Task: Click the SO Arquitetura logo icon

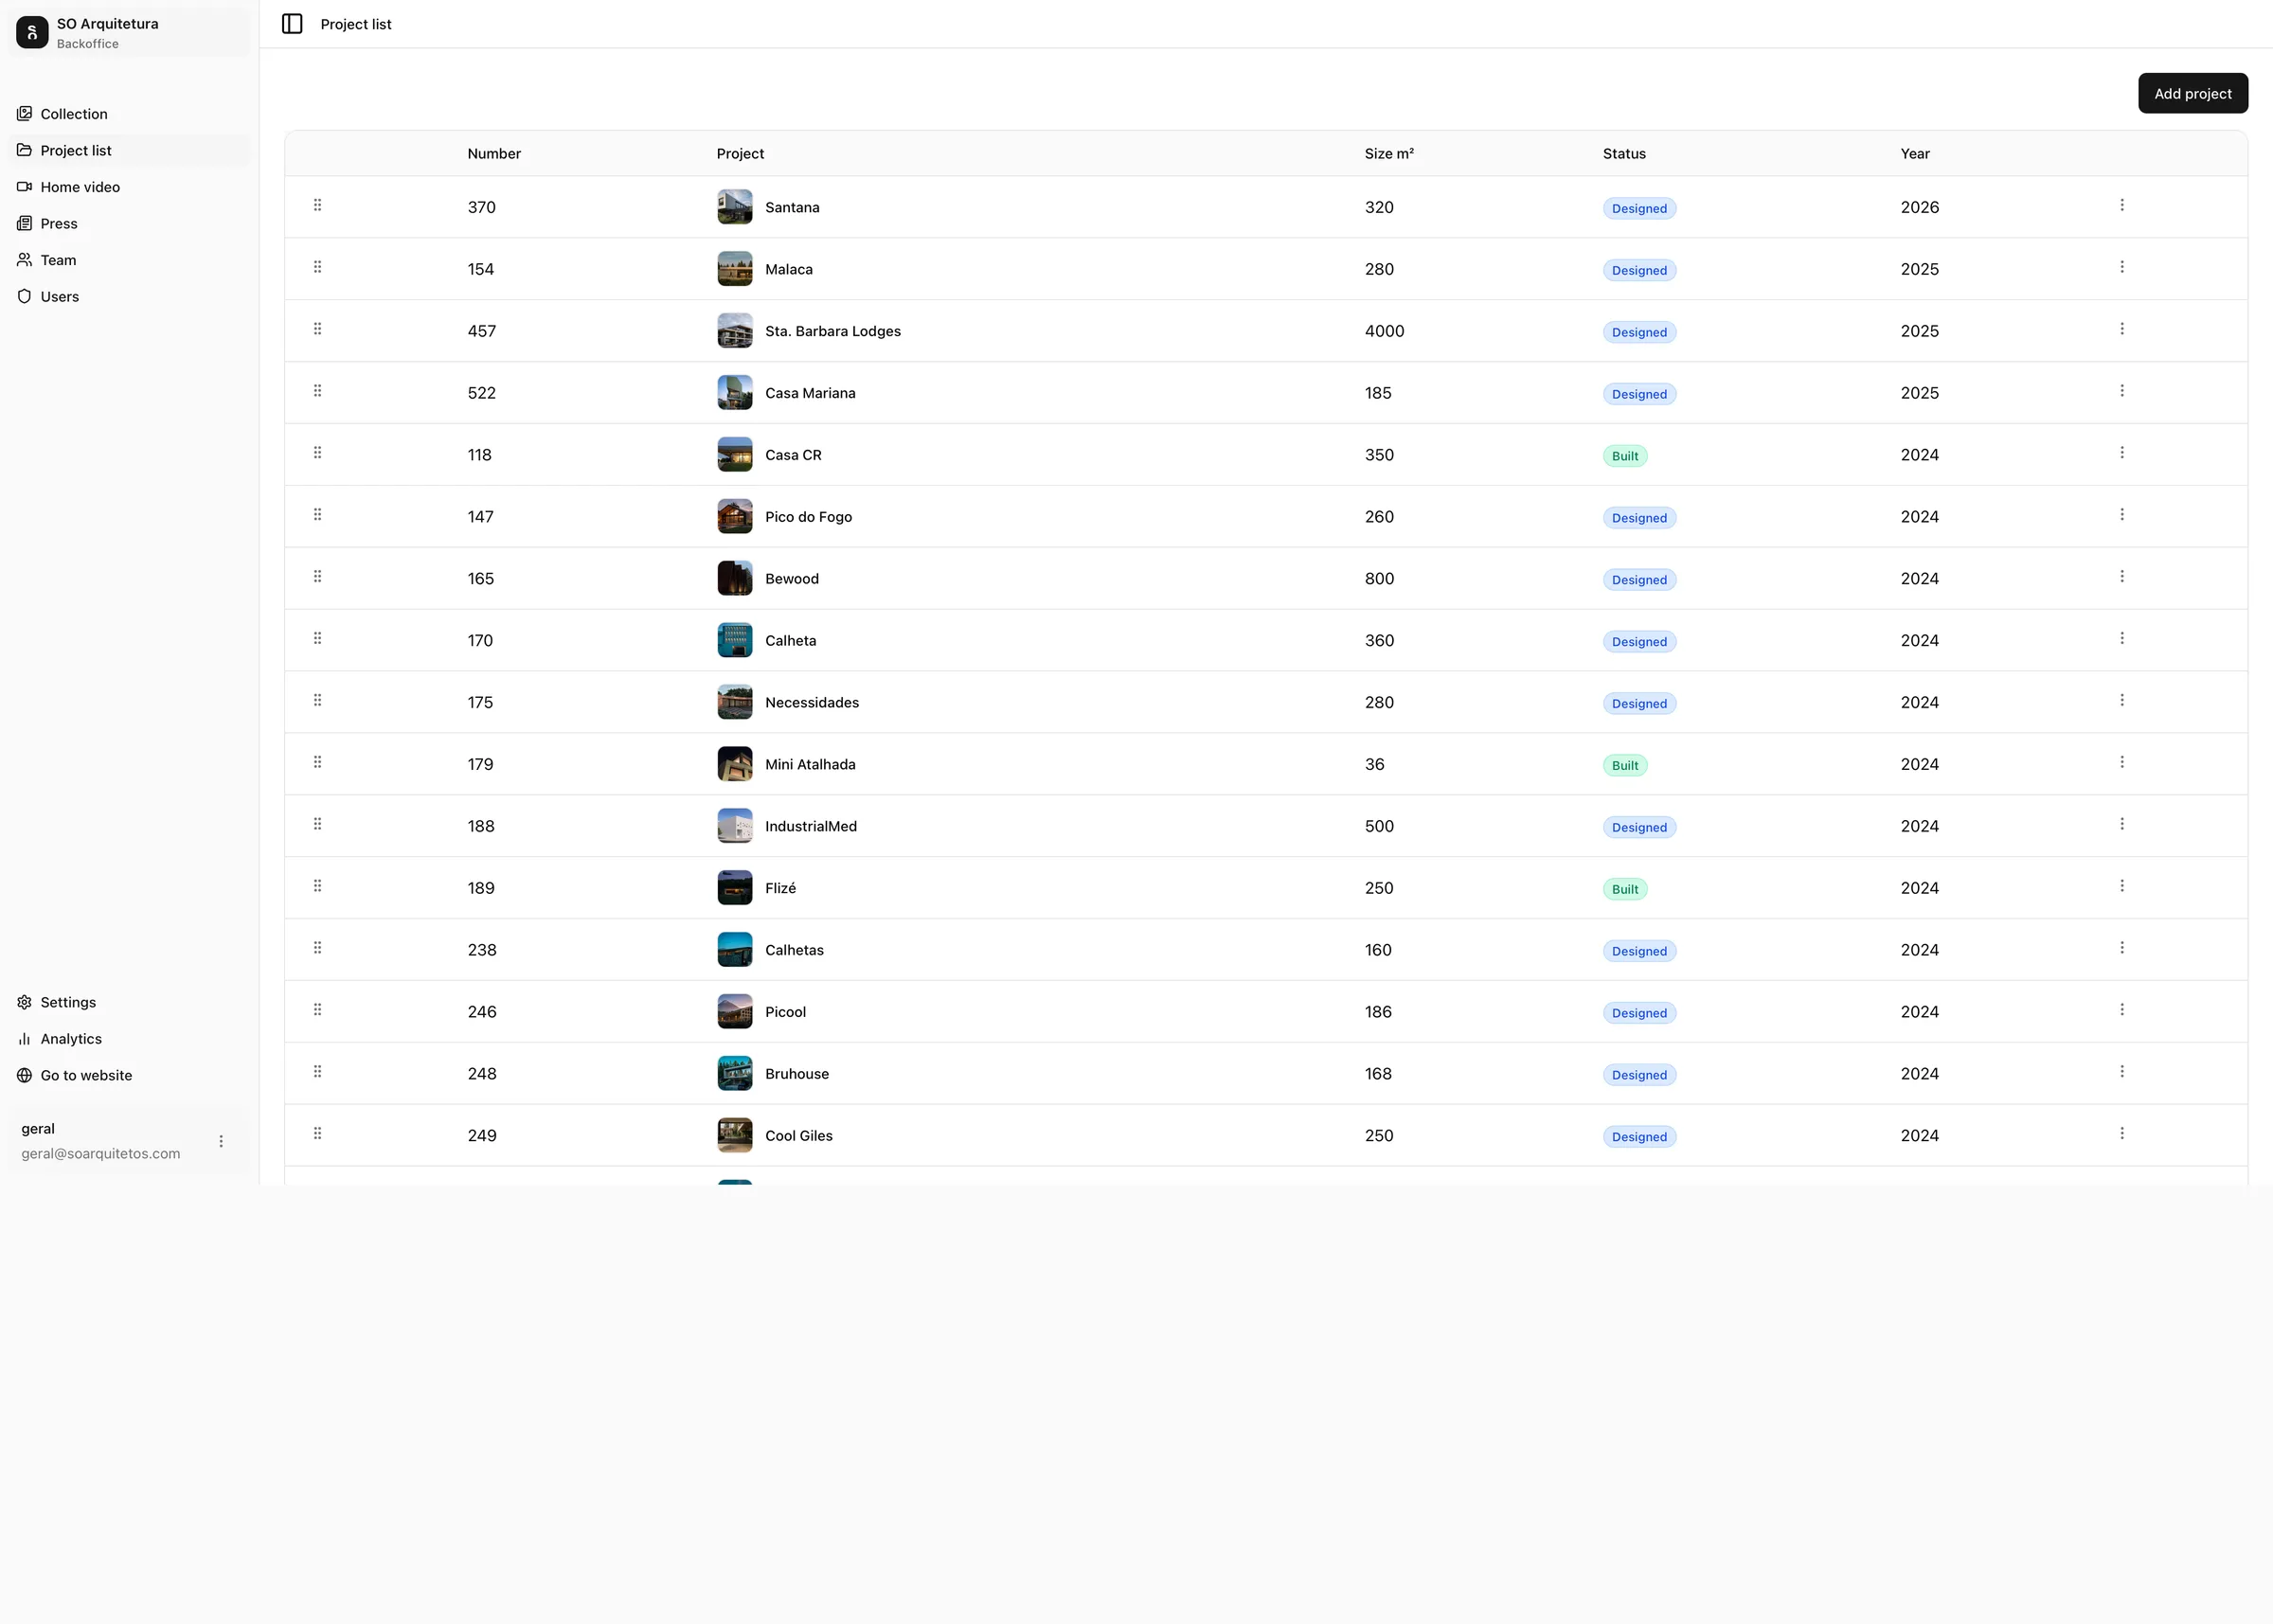Action: pos(32,32)
